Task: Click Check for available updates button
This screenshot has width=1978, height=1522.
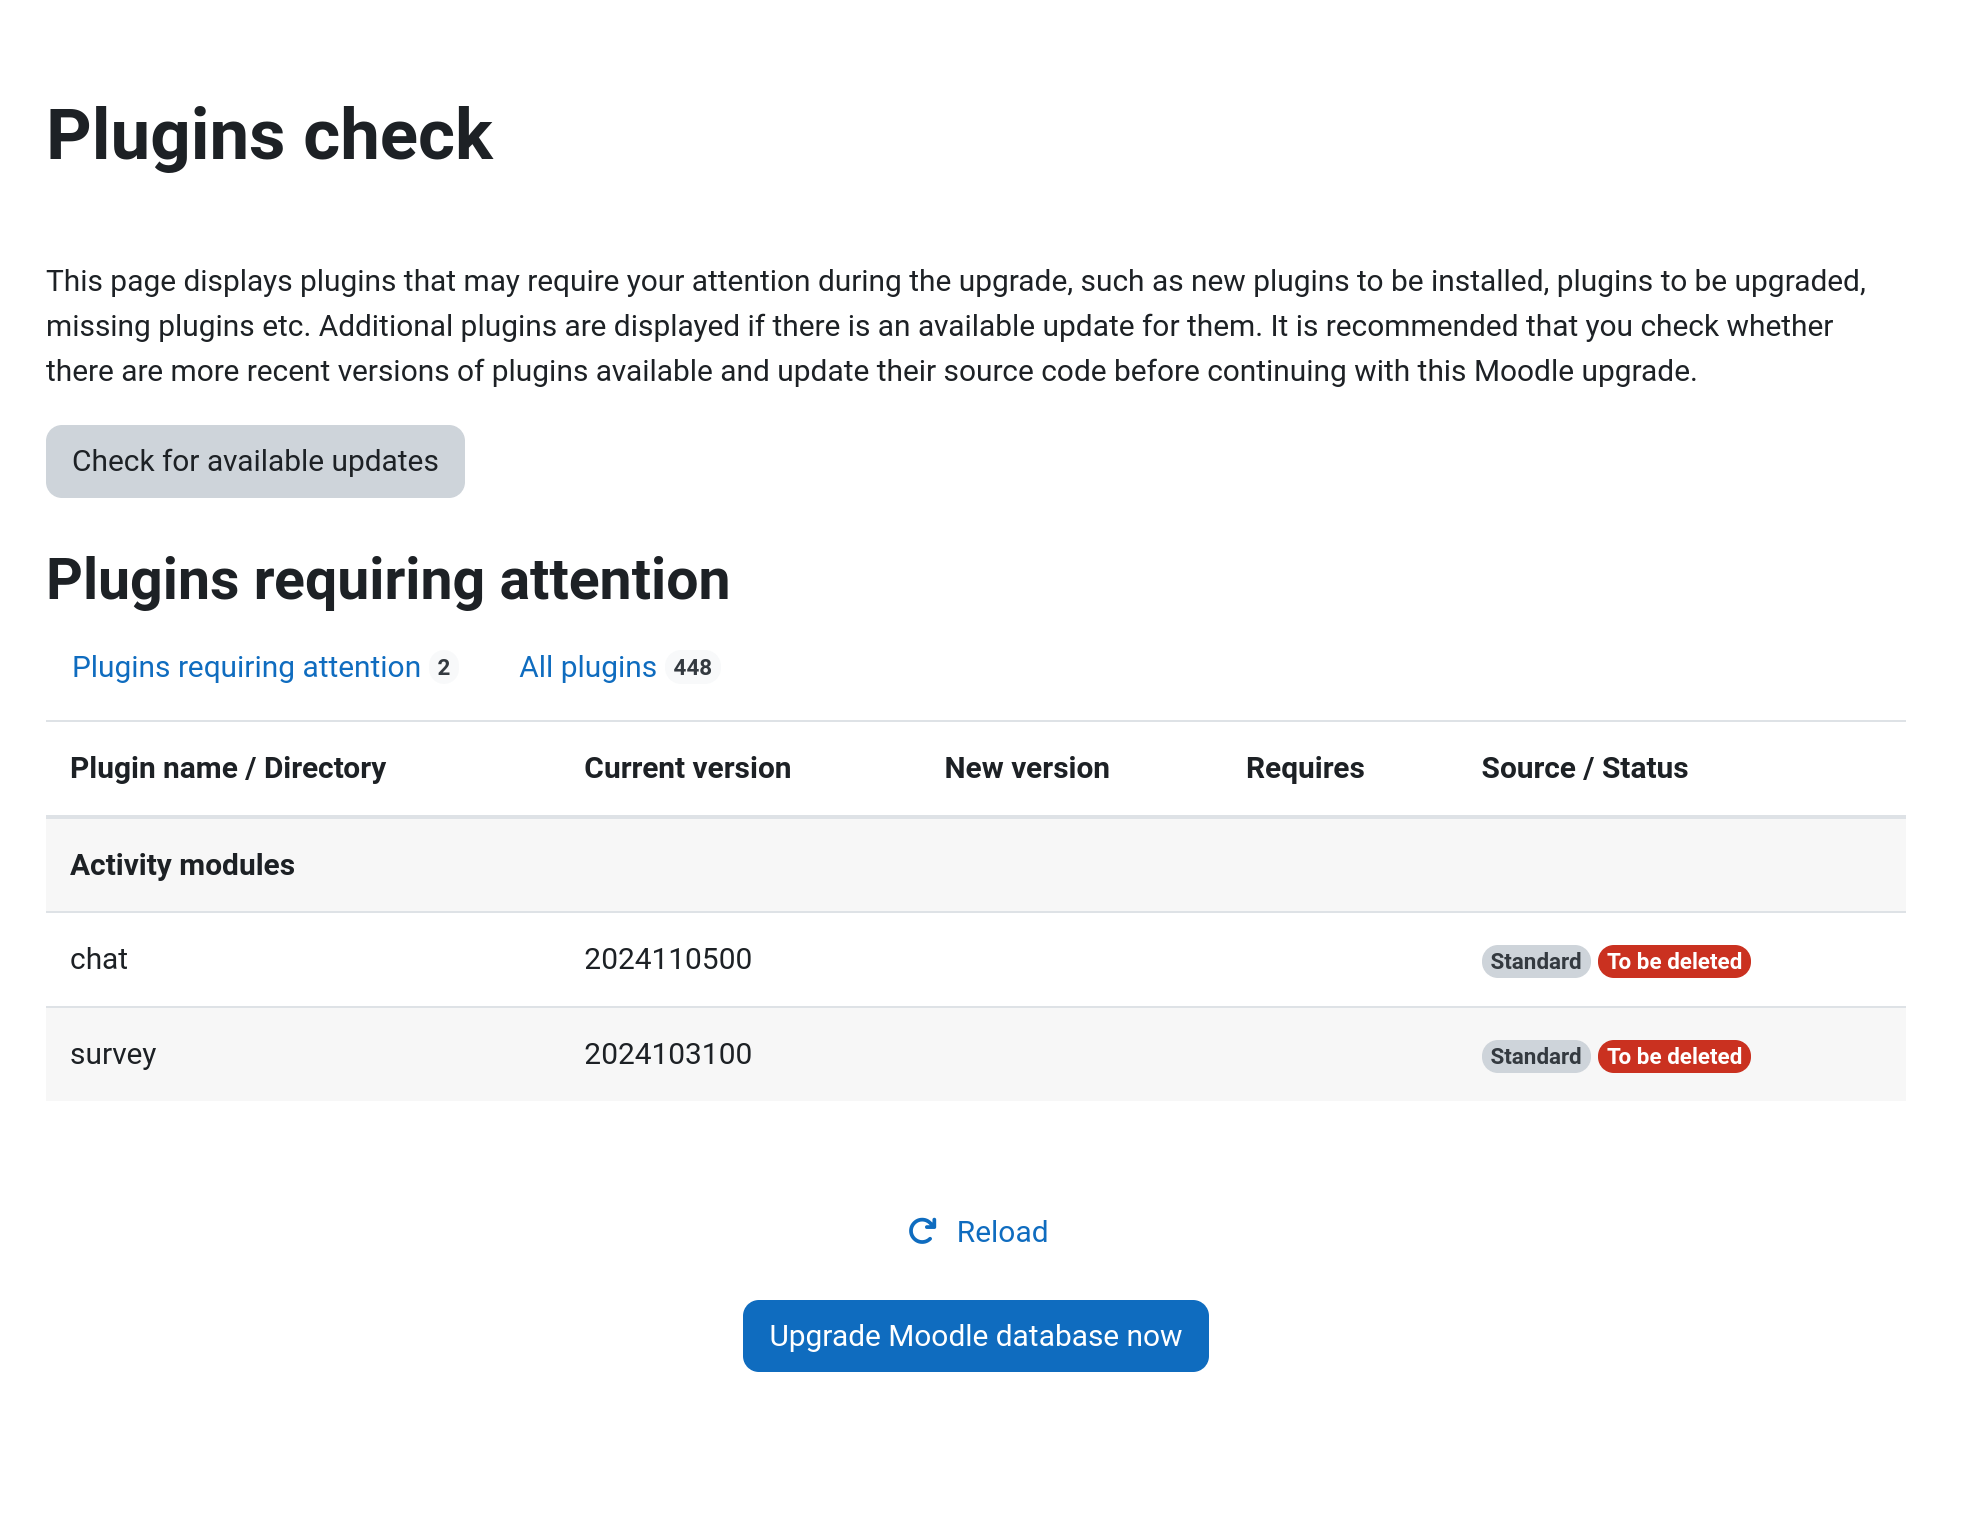Action: [x=255, y=461]
